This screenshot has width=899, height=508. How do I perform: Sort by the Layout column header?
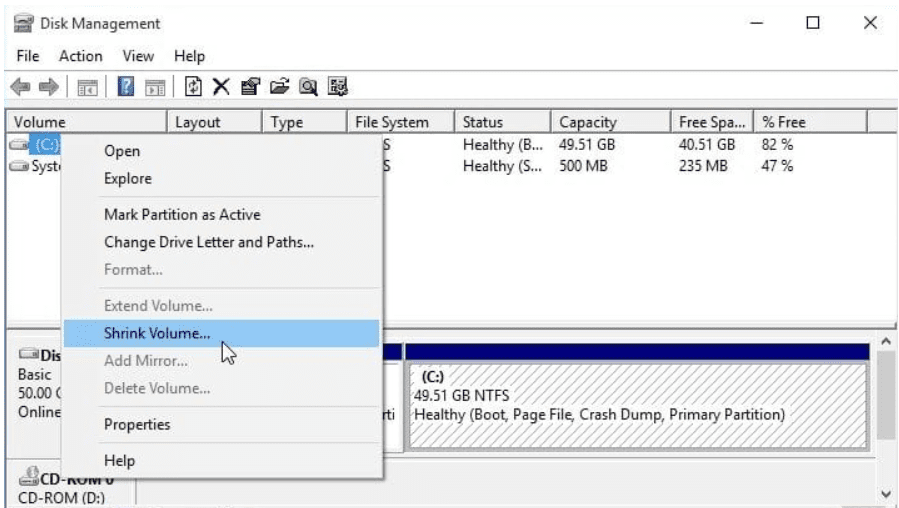point(215,122)
